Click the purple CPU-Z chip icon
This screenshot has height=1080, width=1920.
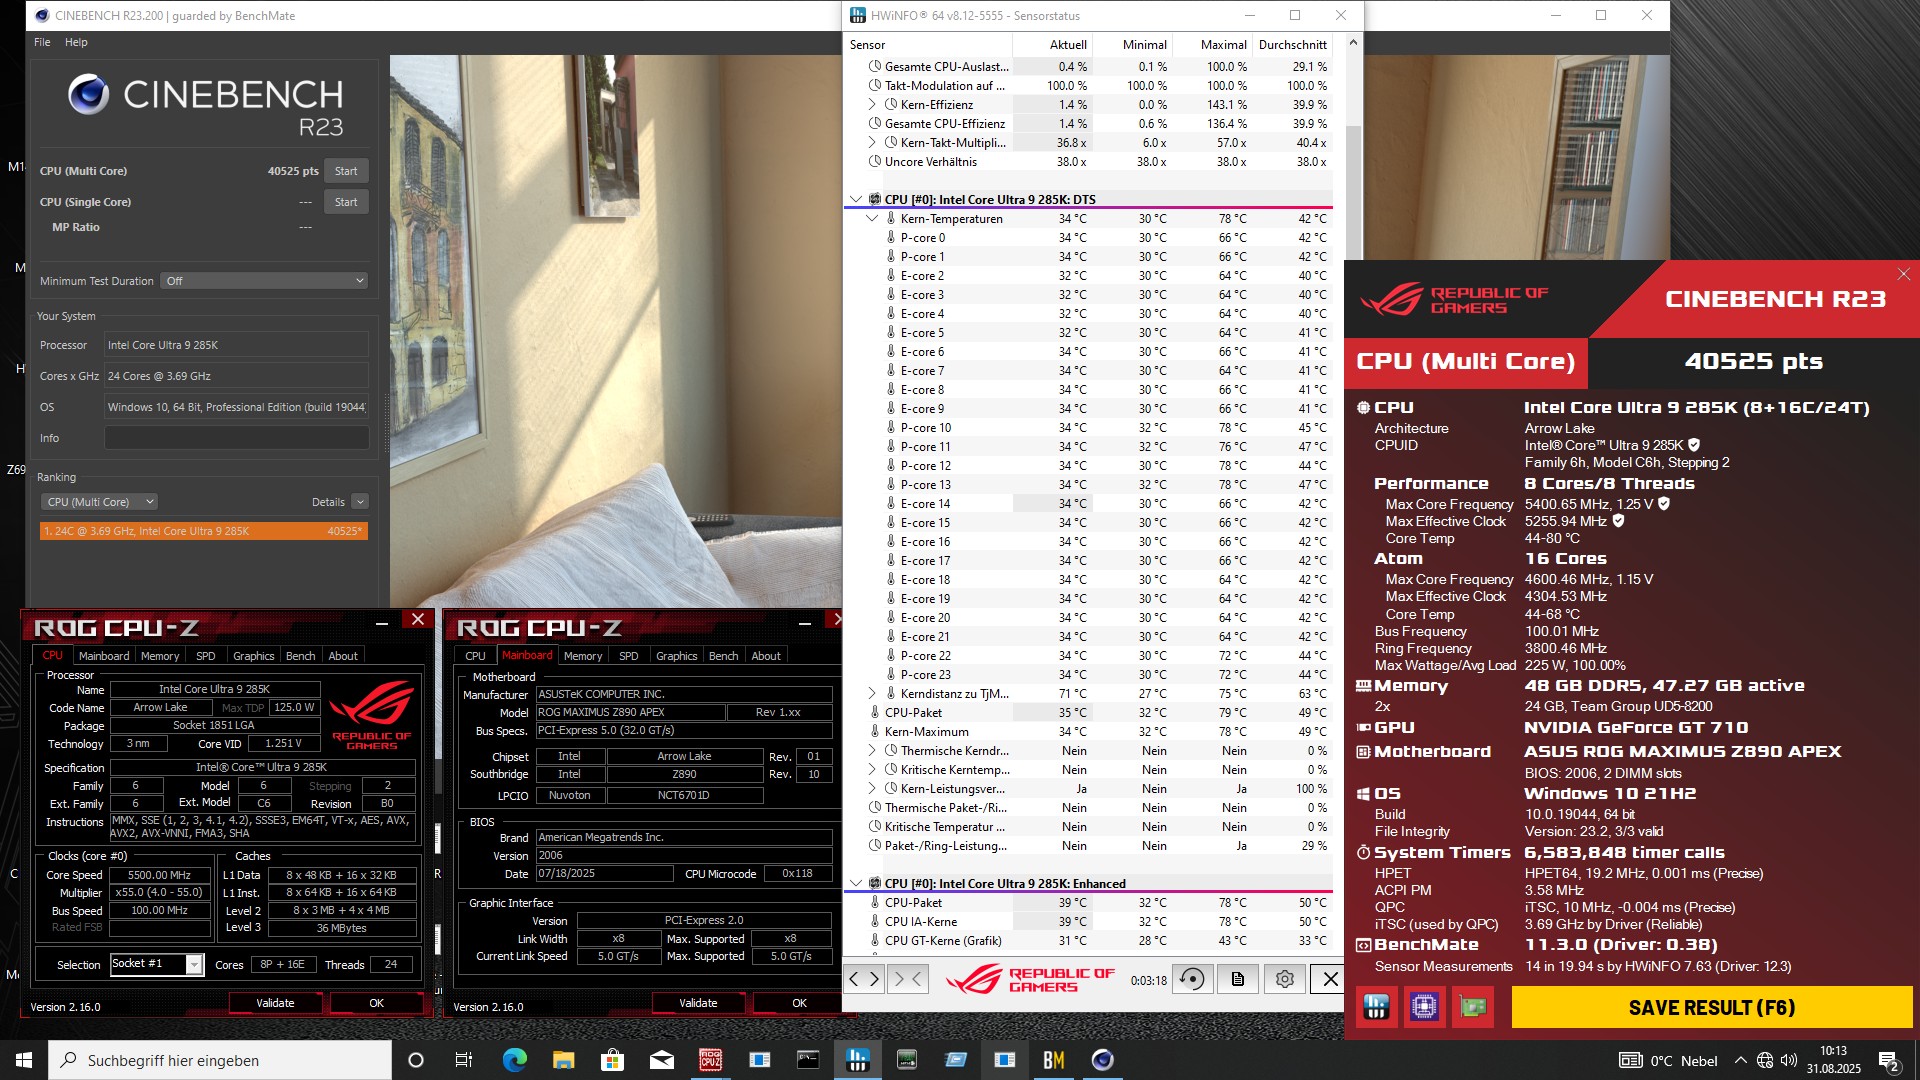pyautogui.click(x=1424, y=1007)
